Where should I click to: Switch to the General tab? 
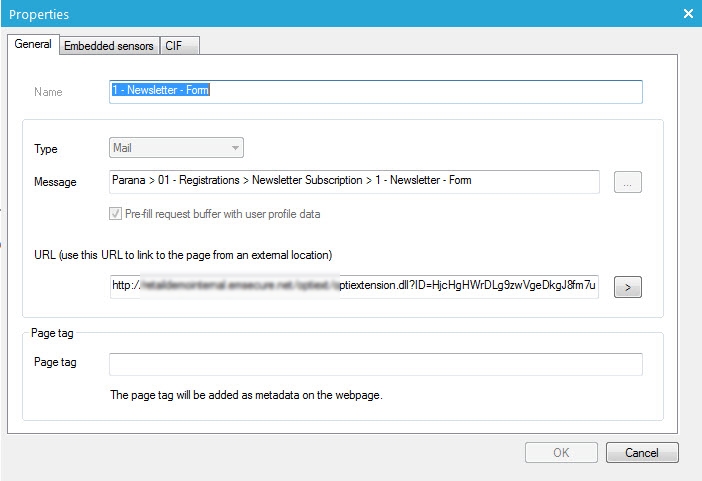click(32, 44)
